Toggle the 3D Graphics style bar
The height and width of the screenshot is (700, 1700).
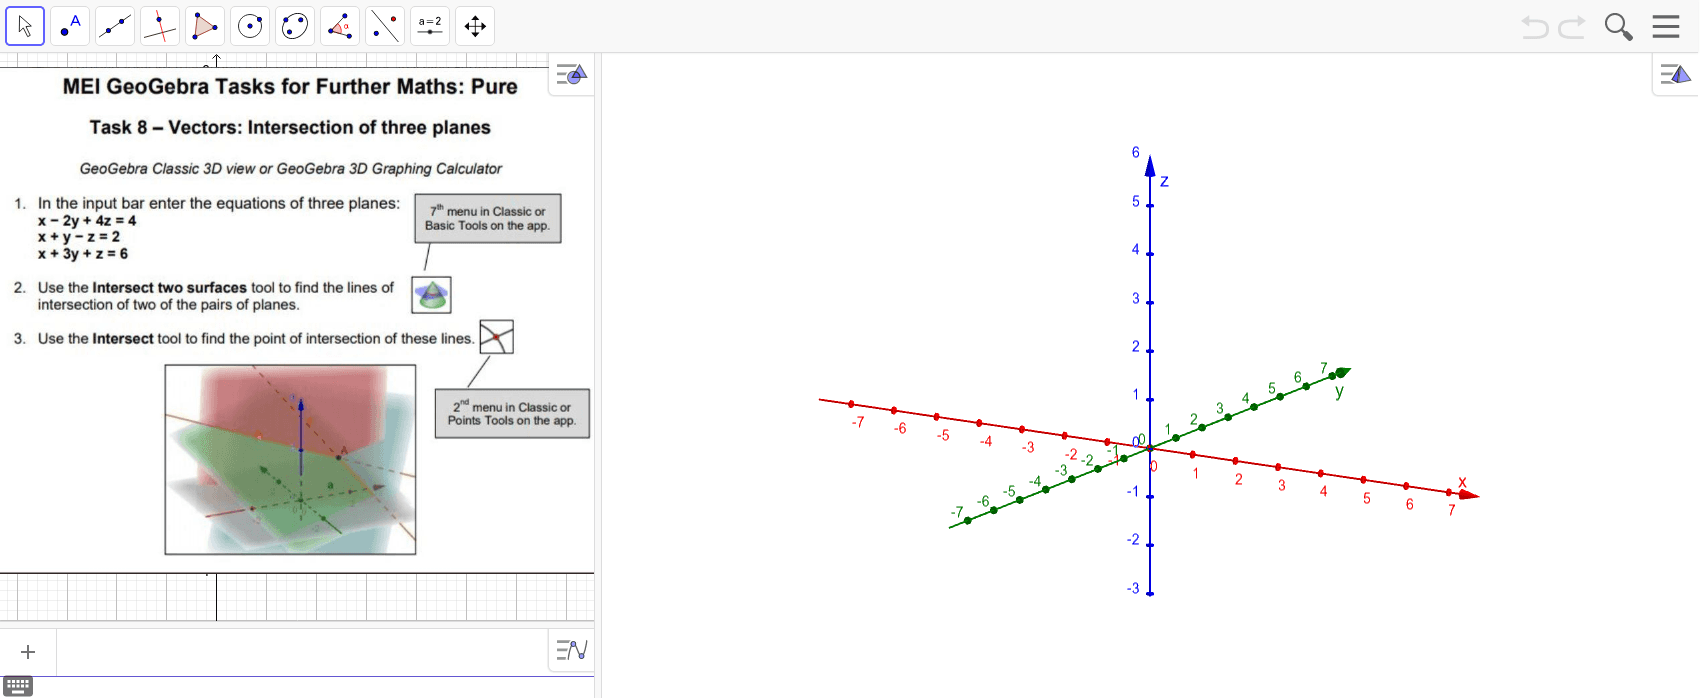click(1675, 74)
